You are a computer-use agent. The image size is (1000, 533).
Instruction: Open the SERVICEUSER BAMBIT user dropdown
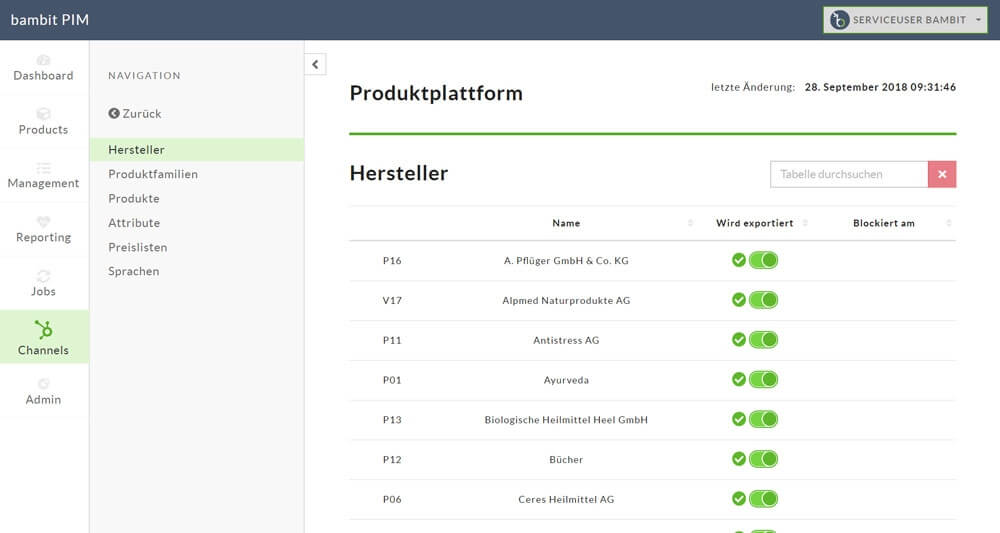905,20
